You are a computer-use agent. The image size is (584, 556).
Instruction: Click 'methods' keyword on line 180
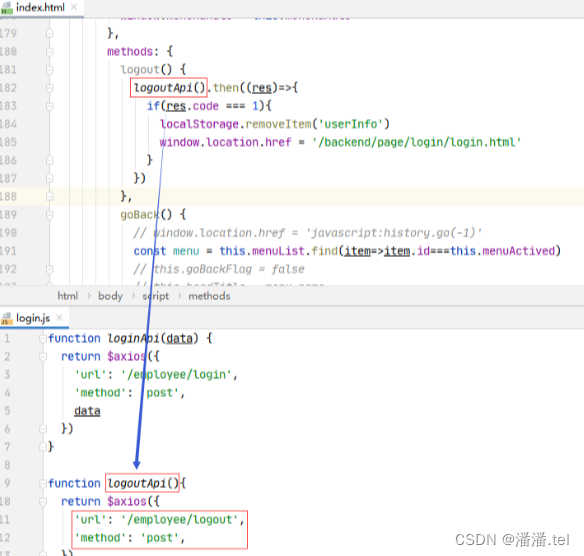point(130,51)
